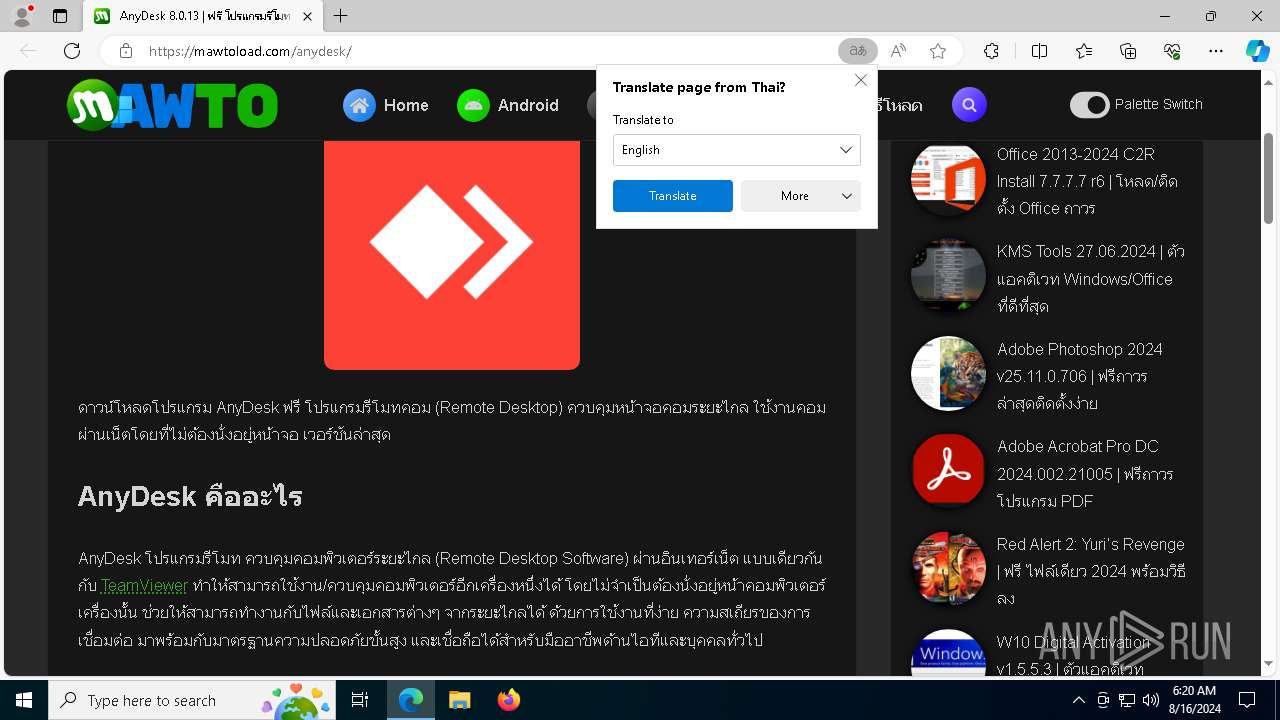The image size is (1280, 720).
Task: Click the taskbar search box
Action: [x=192, y=700]
